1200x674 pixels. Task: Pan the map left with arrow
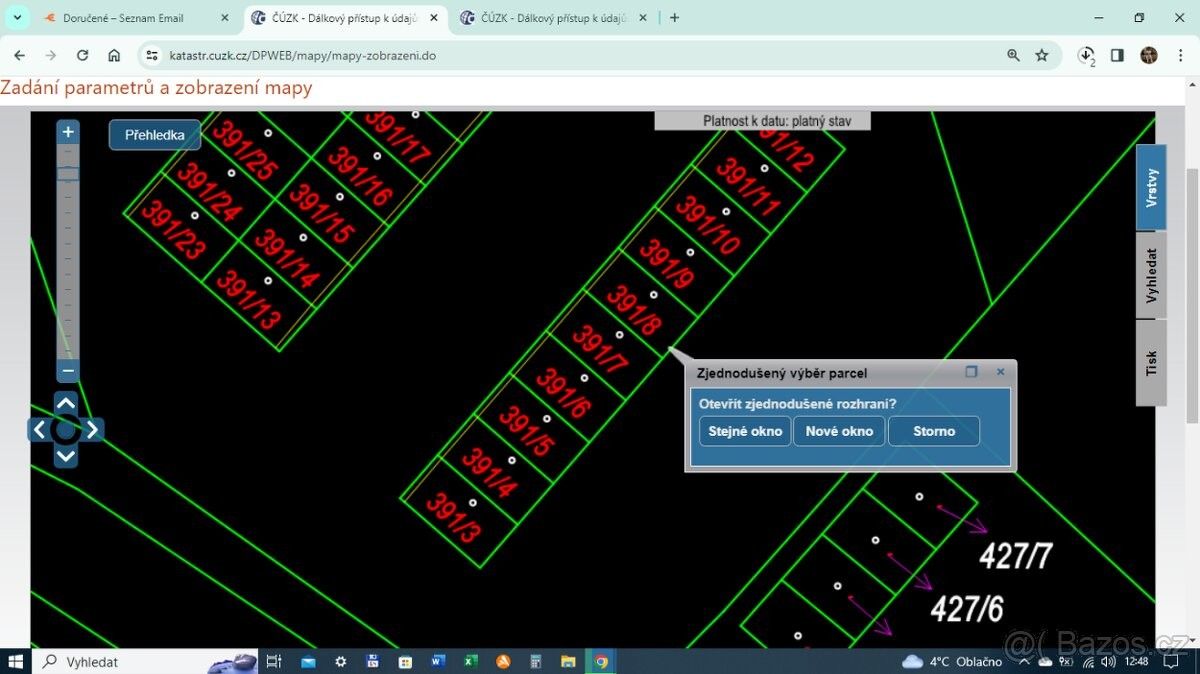(x=39, y=430)
